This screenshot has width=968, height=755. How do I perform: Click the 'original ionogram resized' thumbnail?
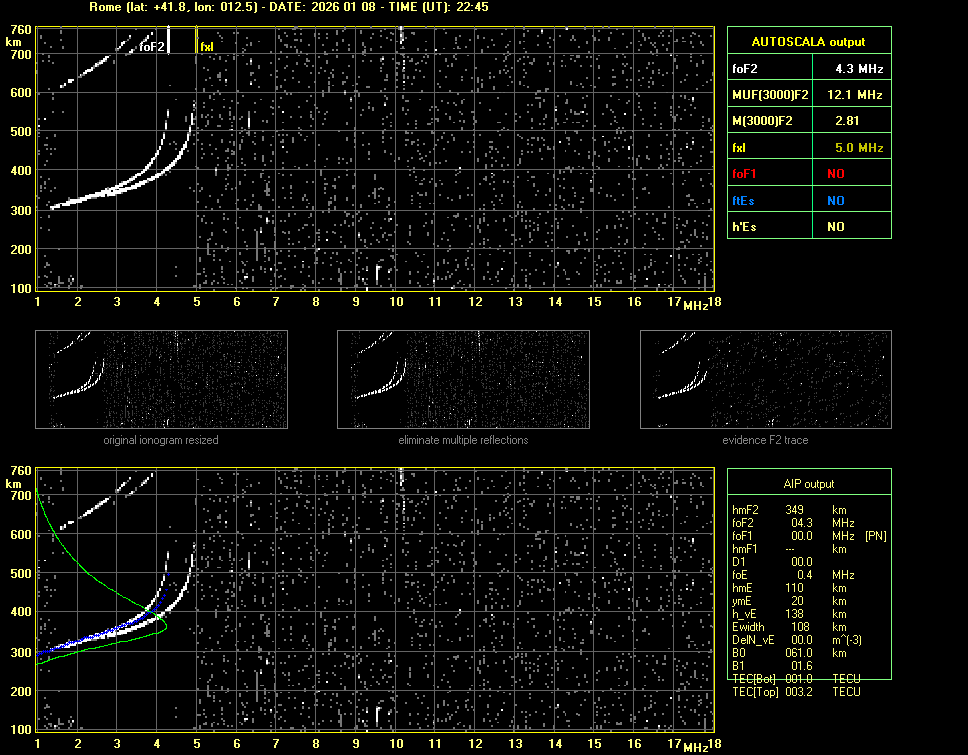pos(161,379)
